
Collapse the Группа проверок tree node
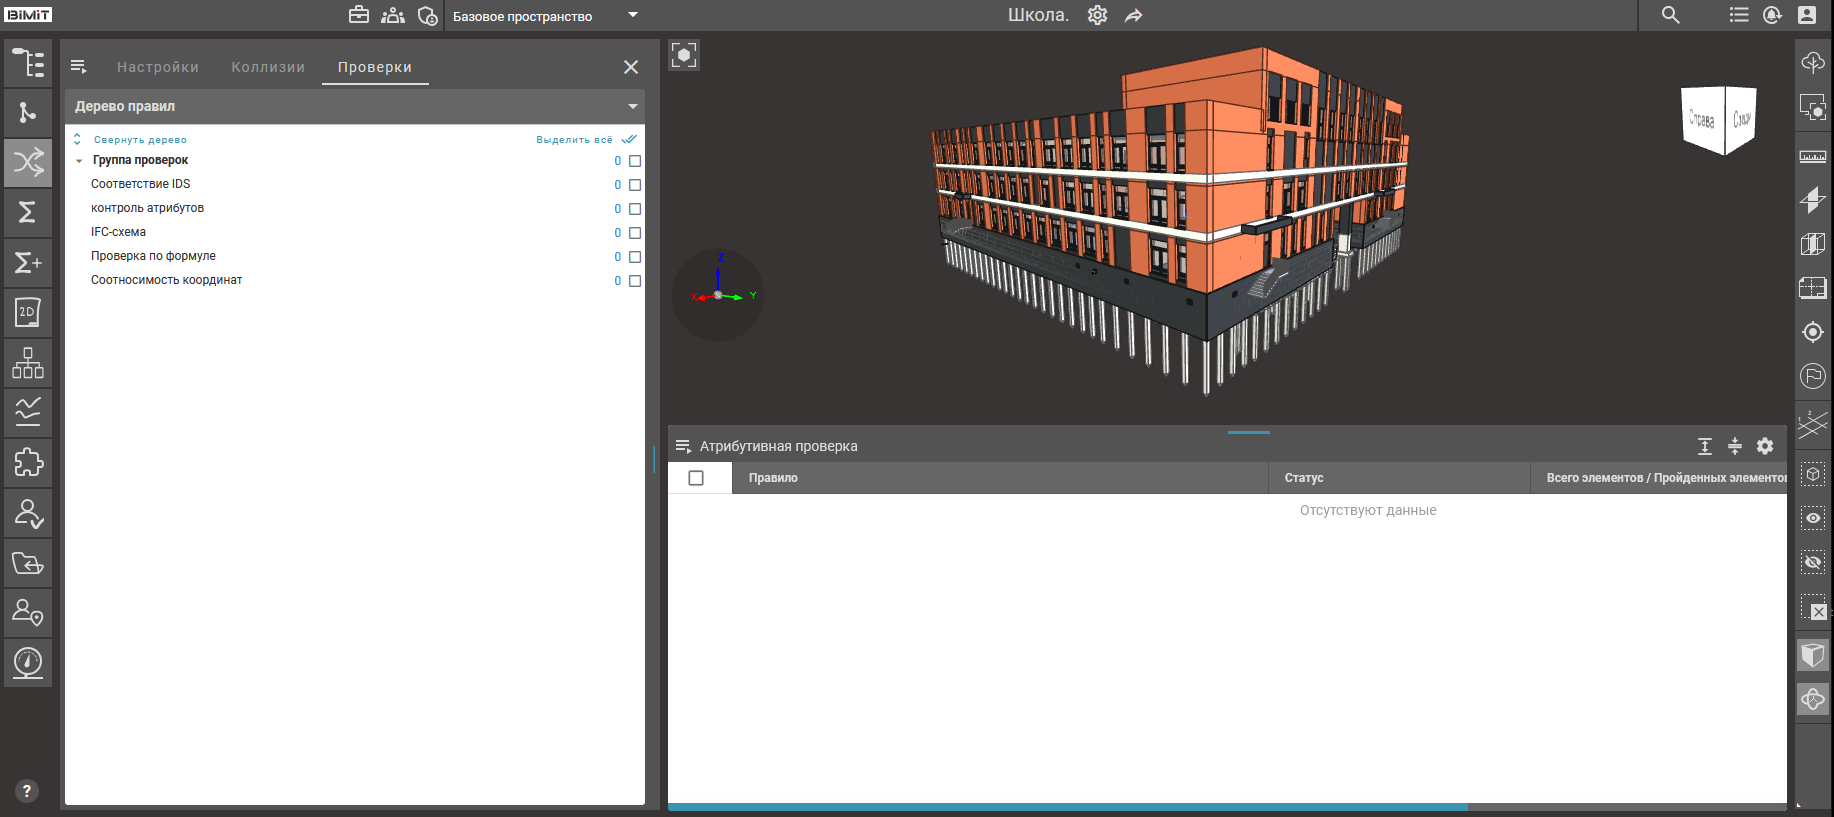click(79, 161)
